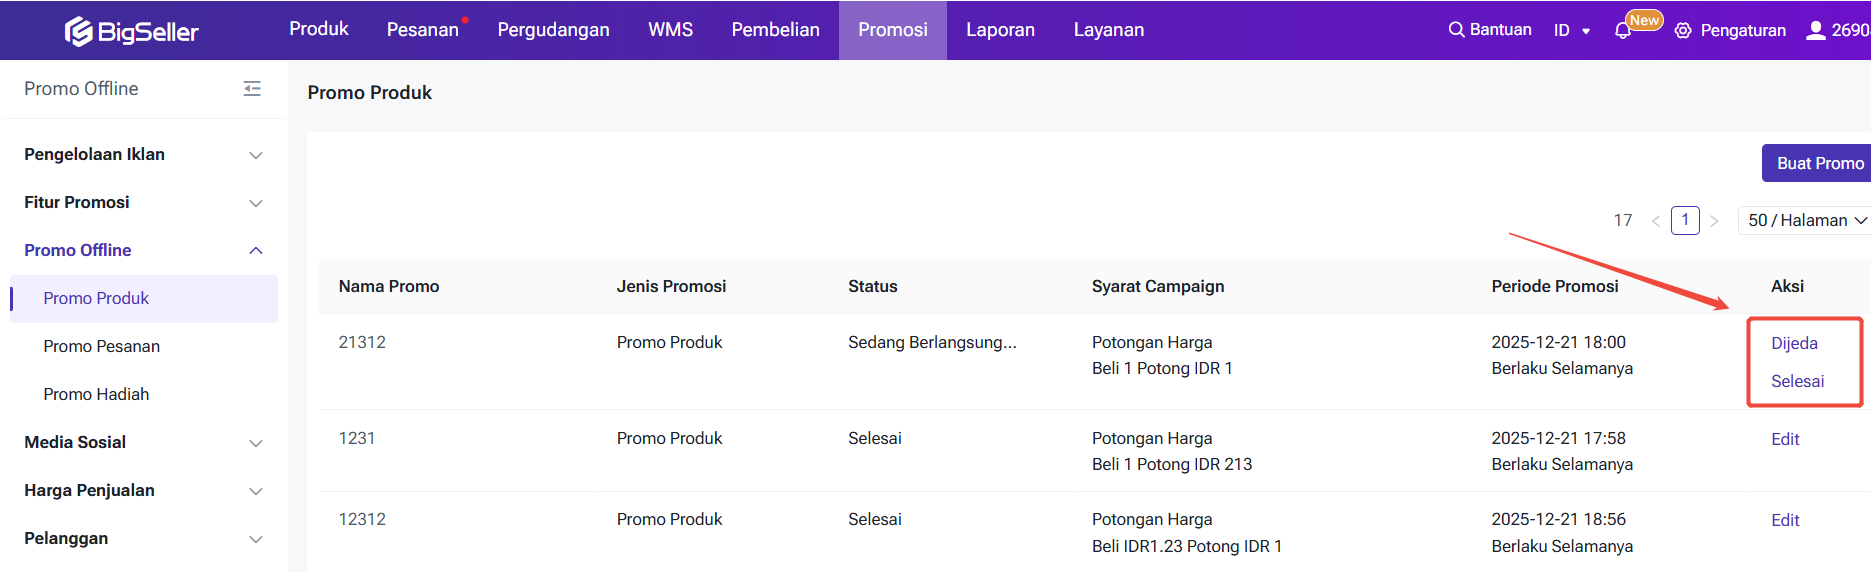Click Djeda for promo 21312
1871x572 pixels.
pyautogui.click(x=1794, y=343)
